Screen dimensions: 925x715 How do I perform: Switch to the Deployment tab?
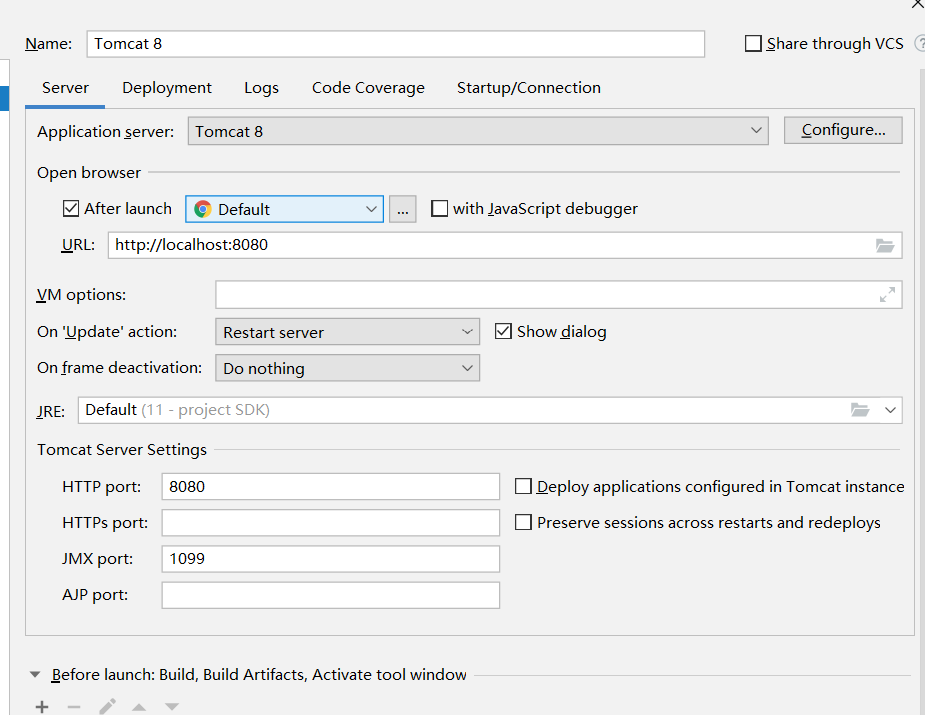point(166,88)
